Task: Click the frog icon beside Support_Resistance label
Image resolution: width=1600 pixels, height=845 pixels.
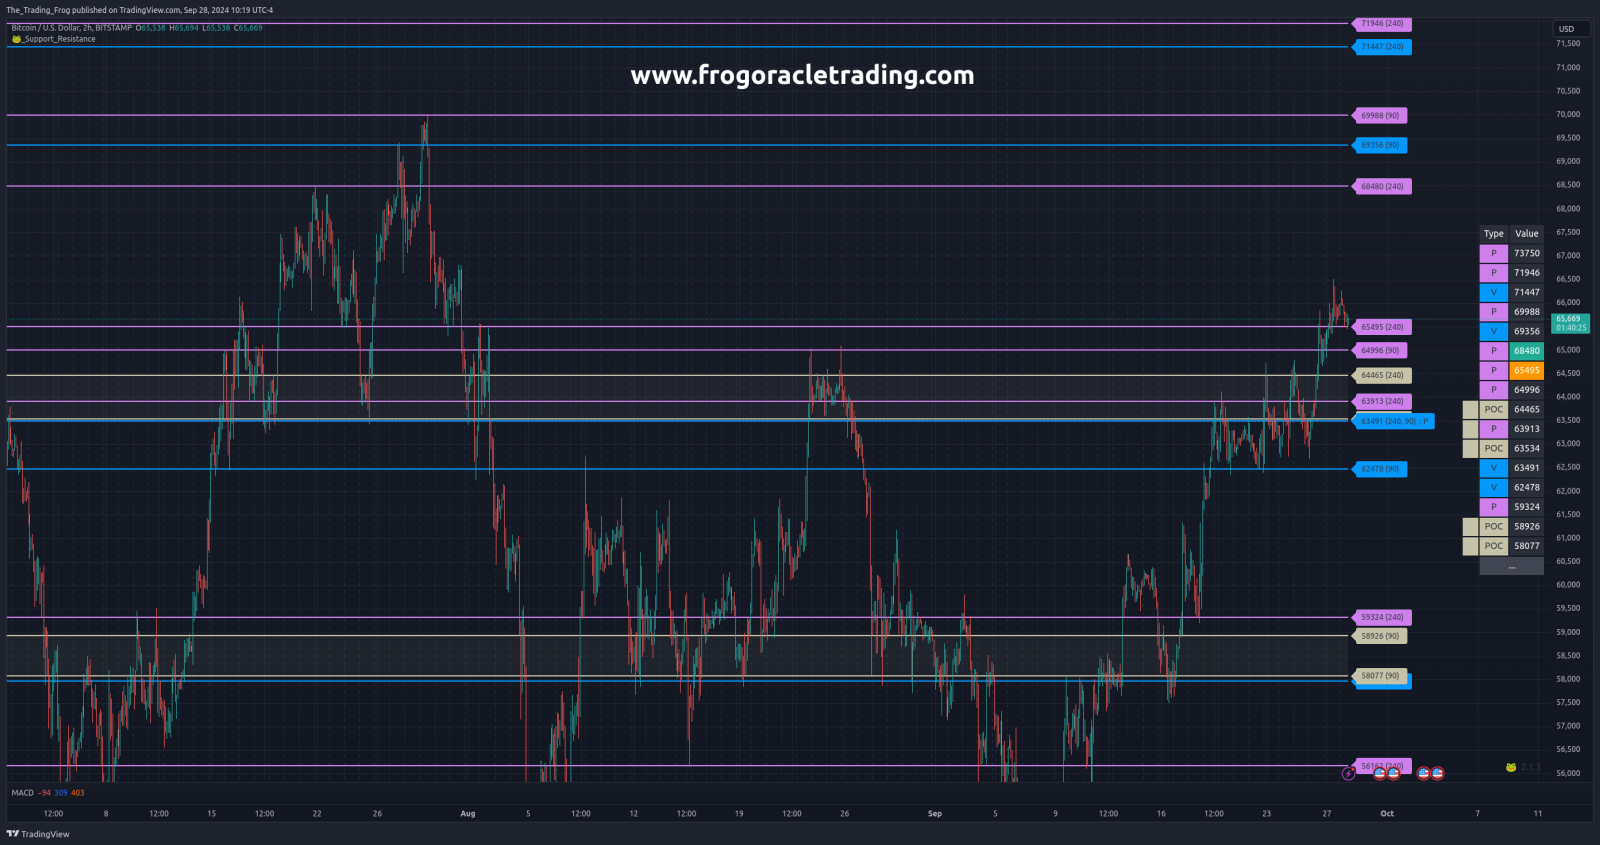Action: click(16, 39)
